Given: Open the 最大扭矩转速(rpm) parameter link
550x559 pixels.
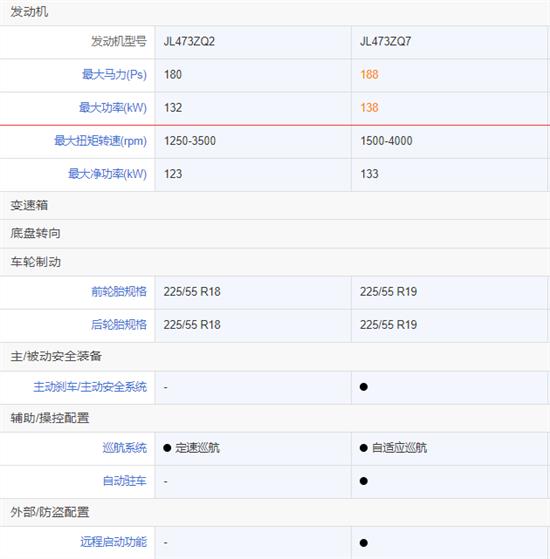Looking at the screenshot, I should point(101,141).
